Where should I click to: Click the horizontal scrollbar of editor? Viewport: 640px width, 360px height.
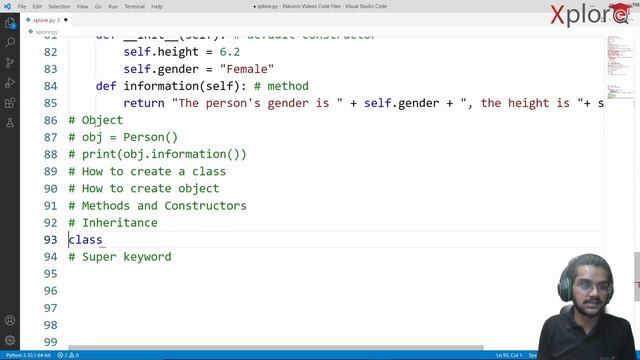(276, 348)
